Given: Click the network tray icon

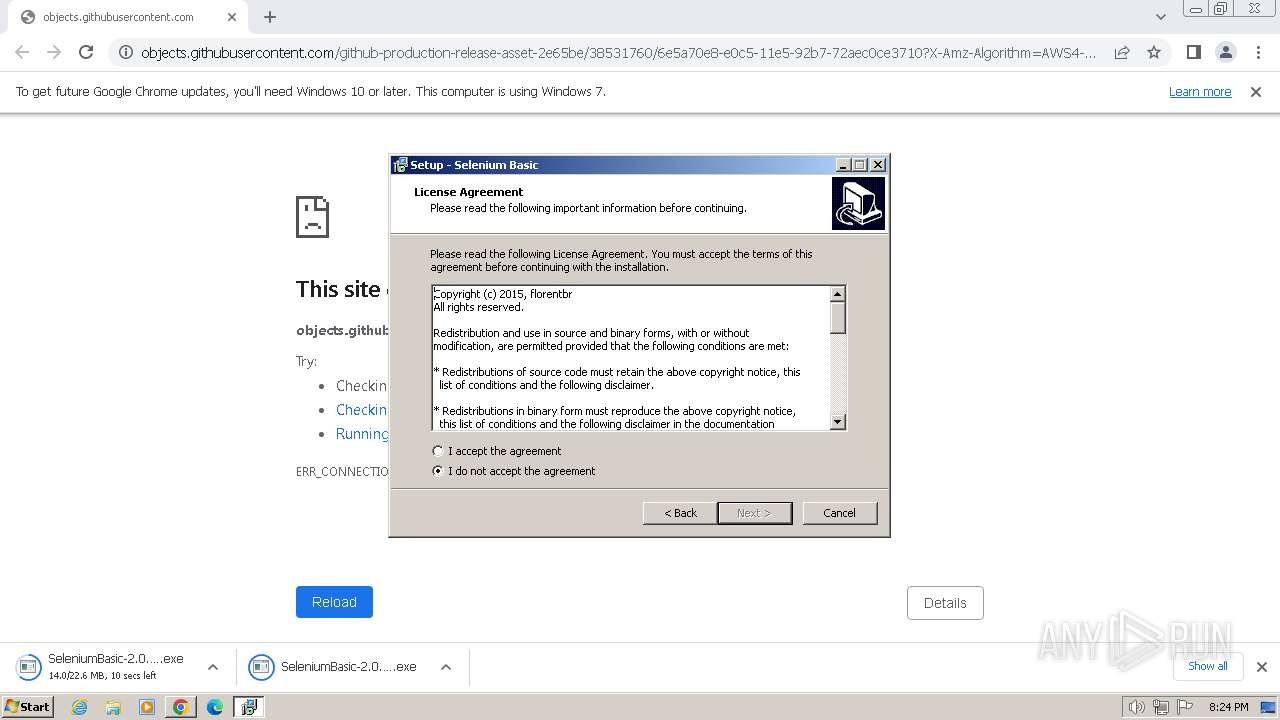Looking at the screenshot, I should pos(1161,707).
